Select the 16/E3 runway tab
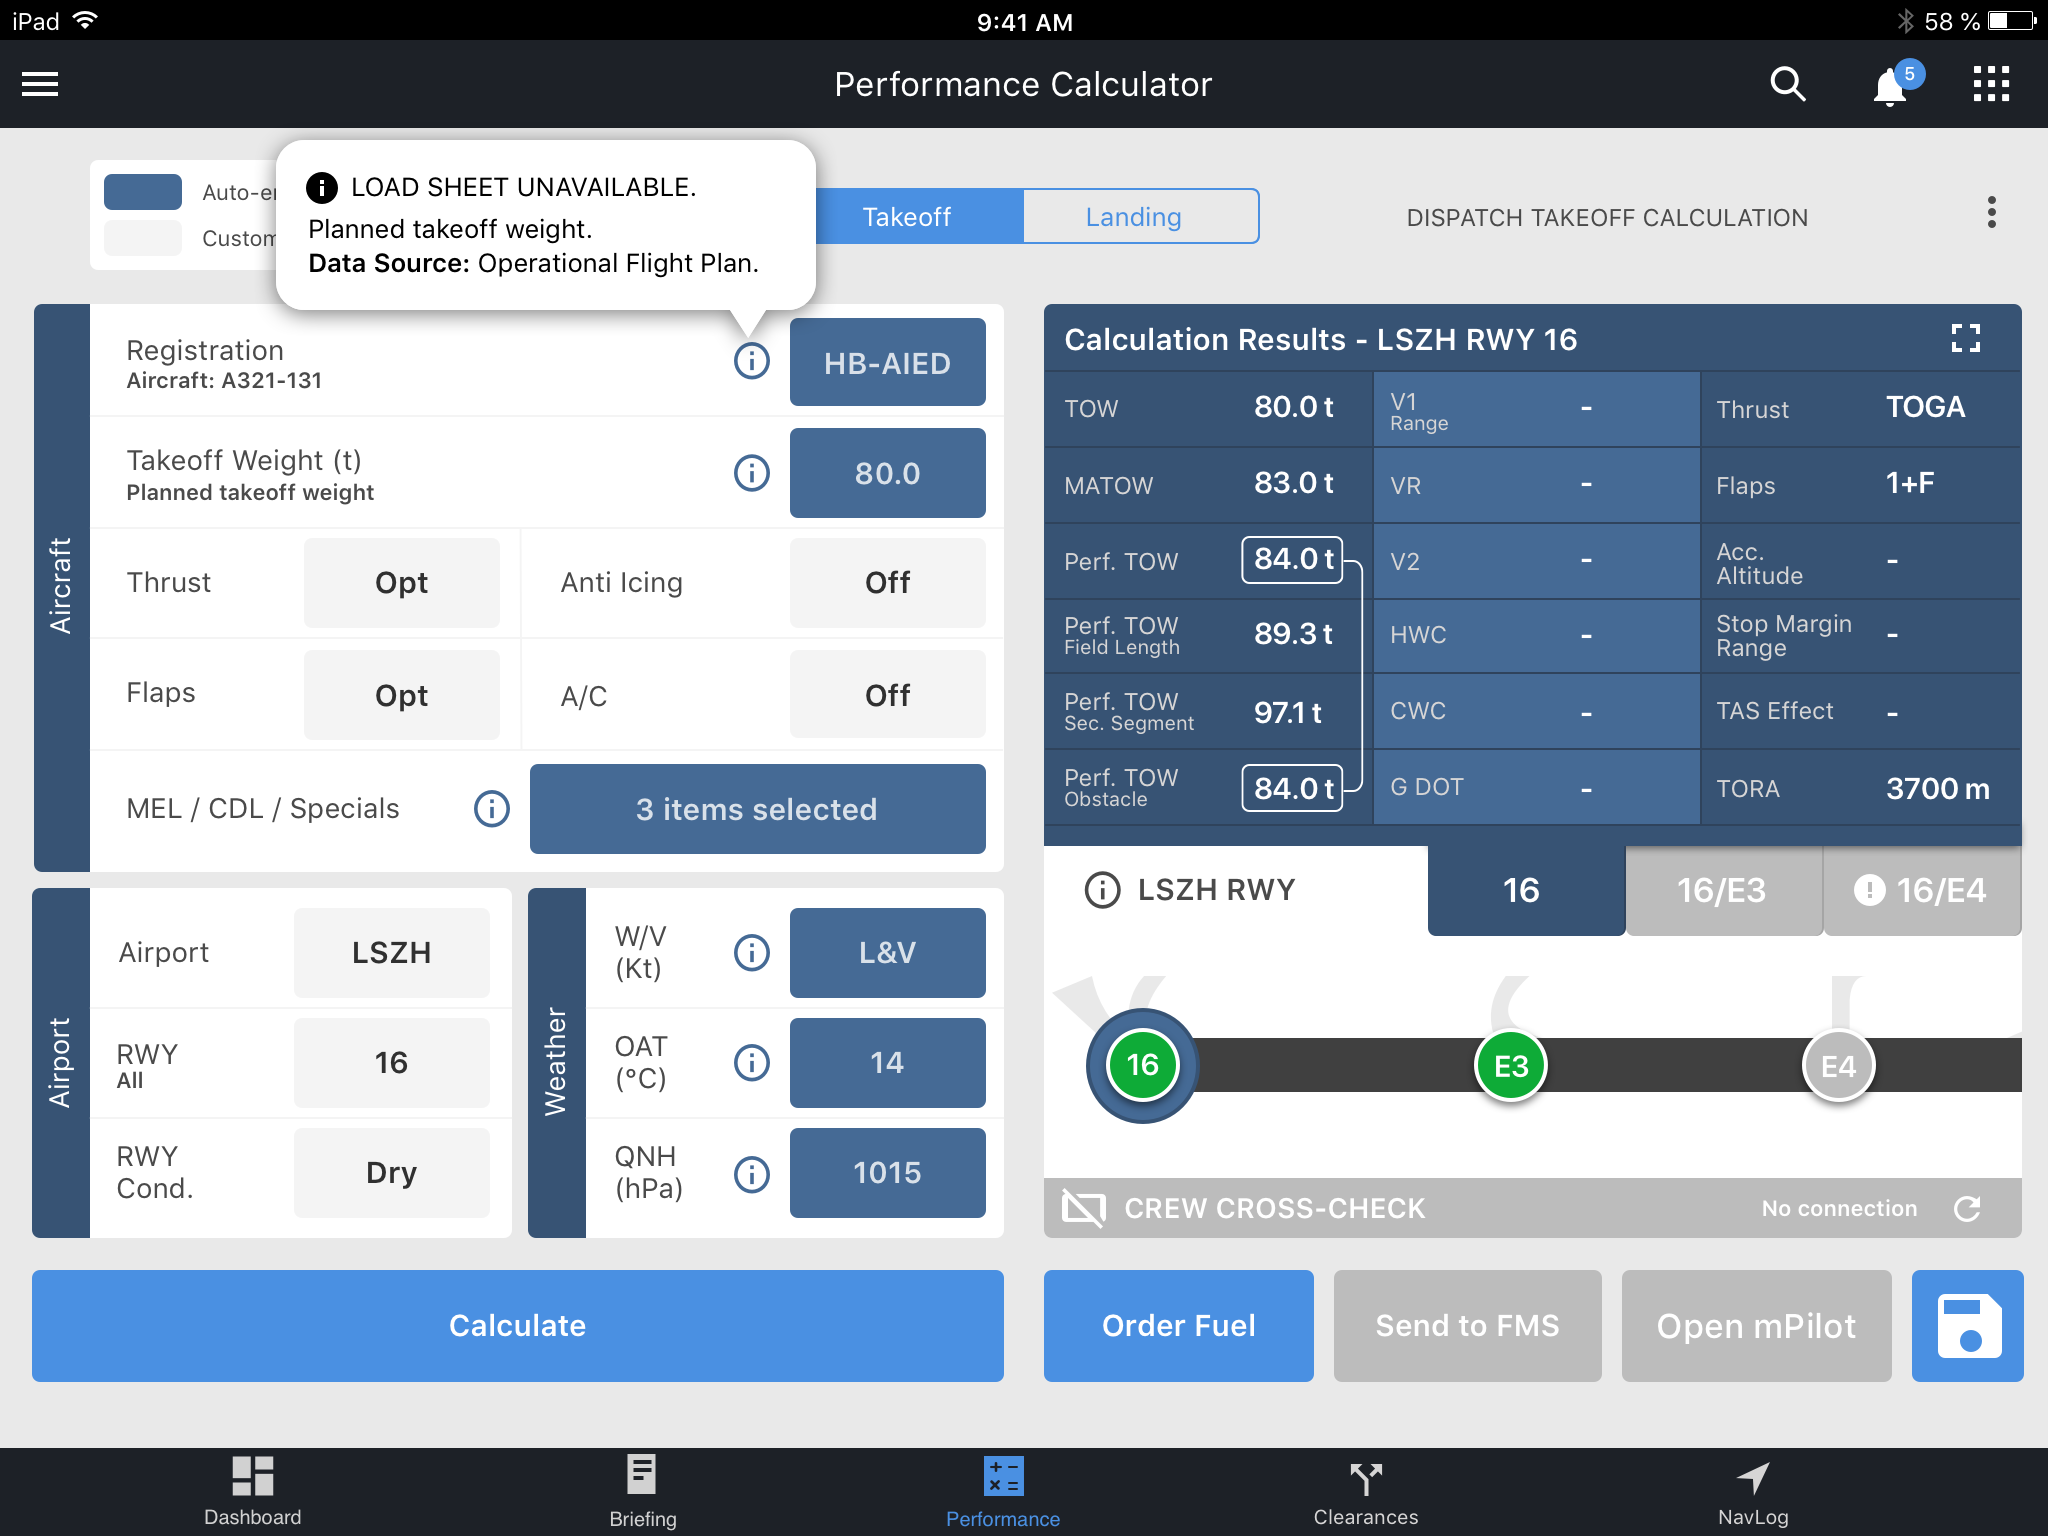The height and width of the screenshot is (1536, 2048). tap(1721, 890)
